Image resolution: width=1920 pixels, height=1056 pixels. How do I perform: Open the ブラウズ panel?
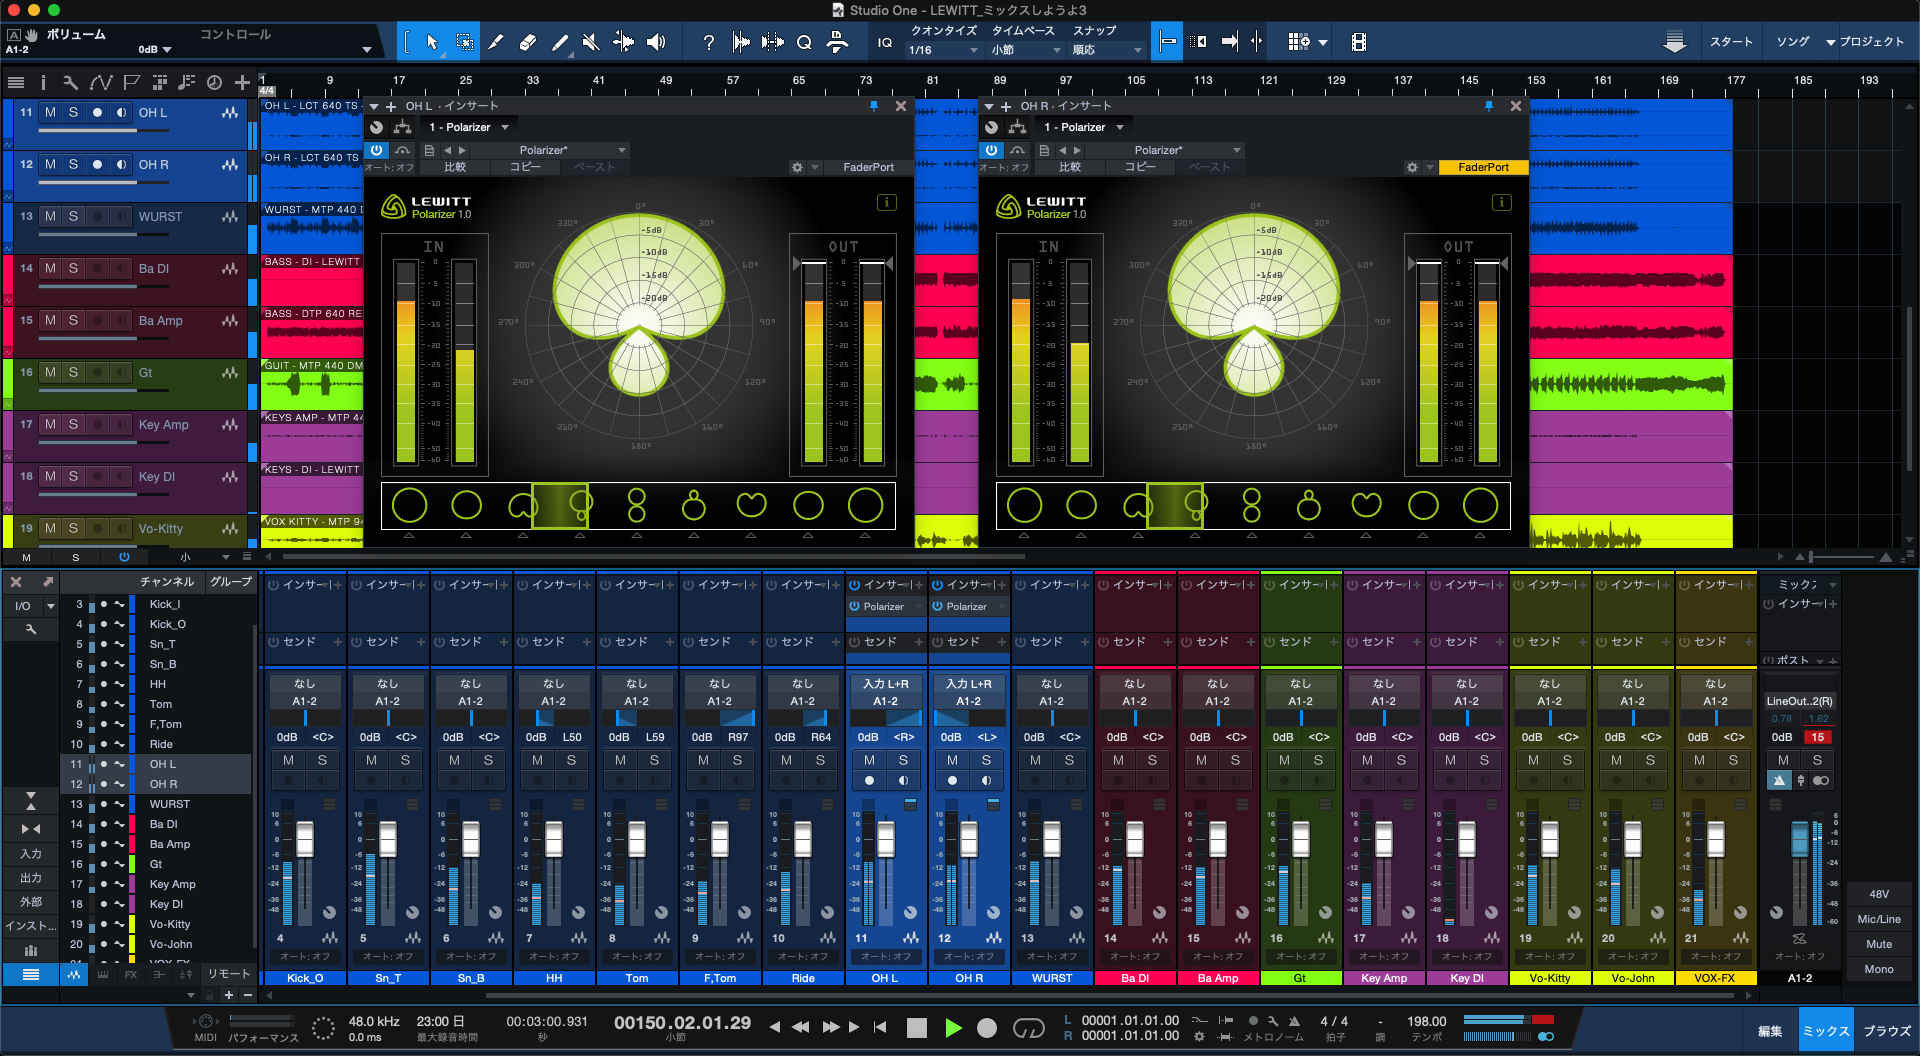1887,1031
